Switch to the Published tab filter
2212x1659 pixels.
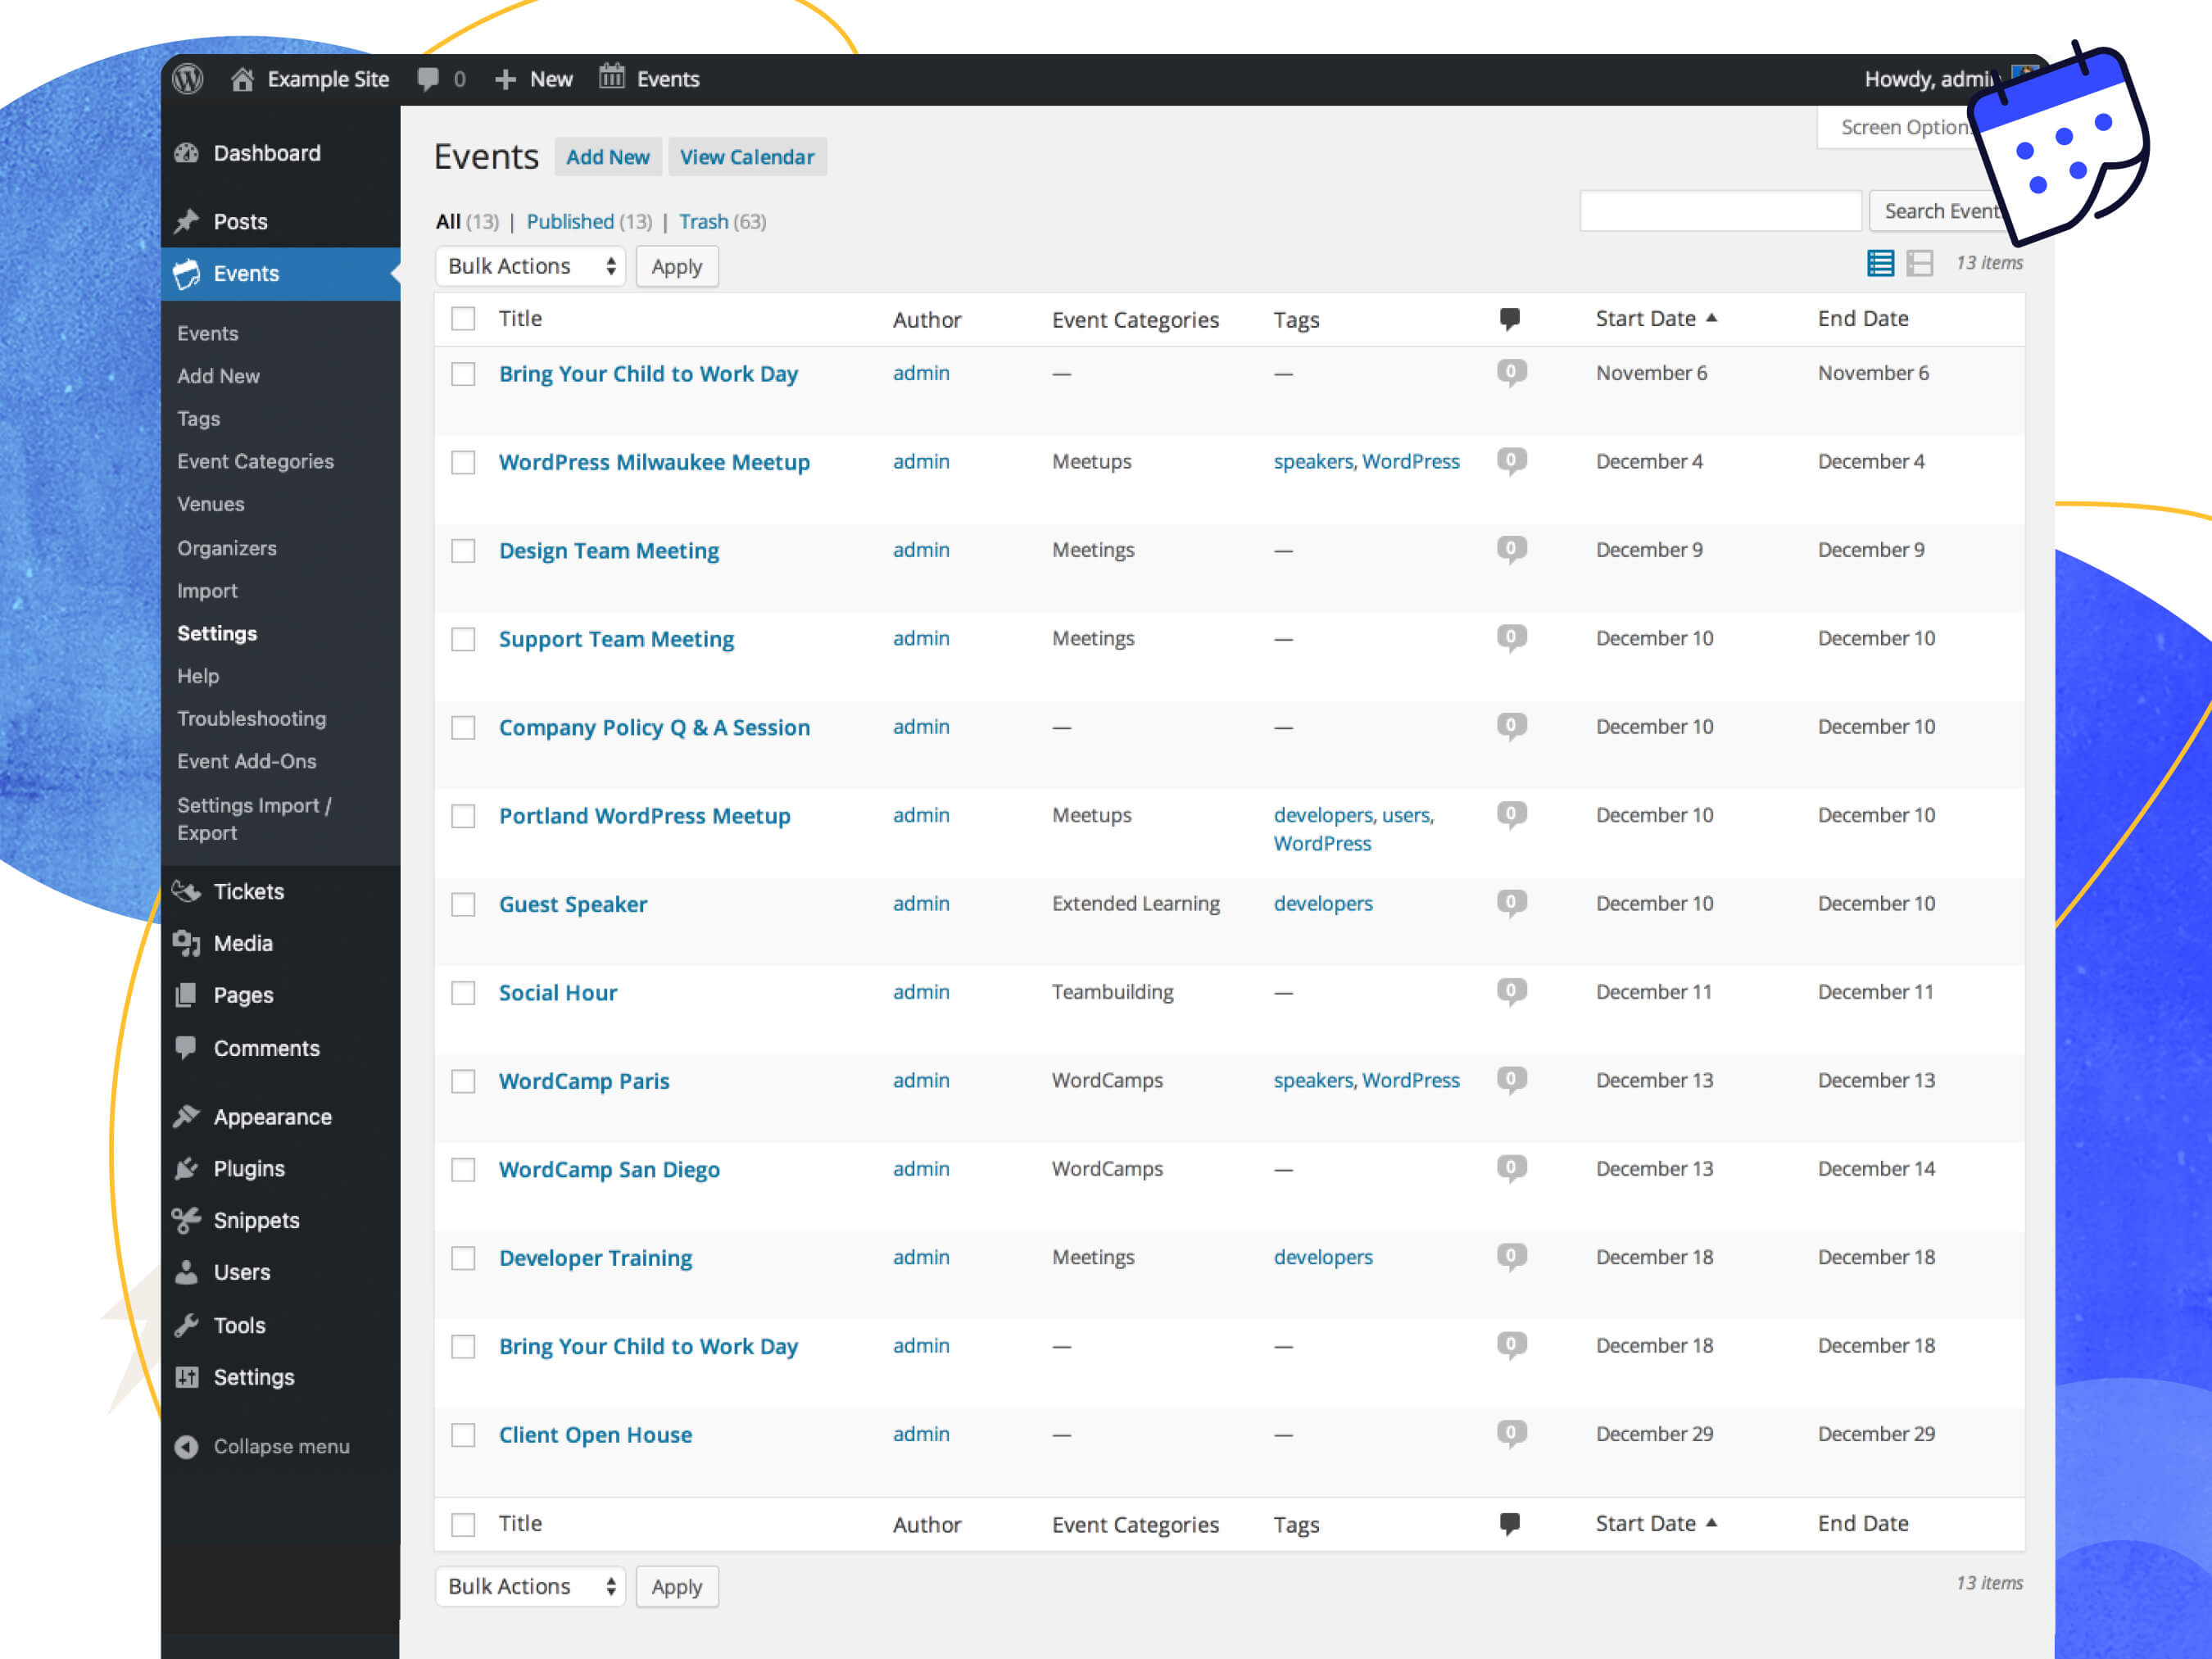(x=573, y=220)
